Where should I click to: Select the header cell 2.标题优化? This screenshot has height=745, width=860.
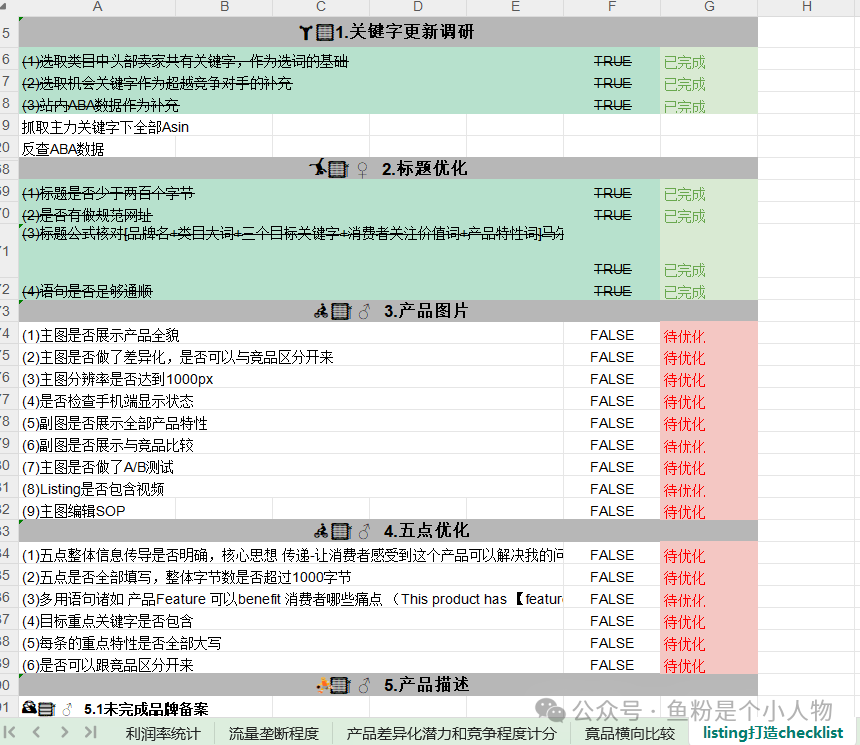[388, 168]
